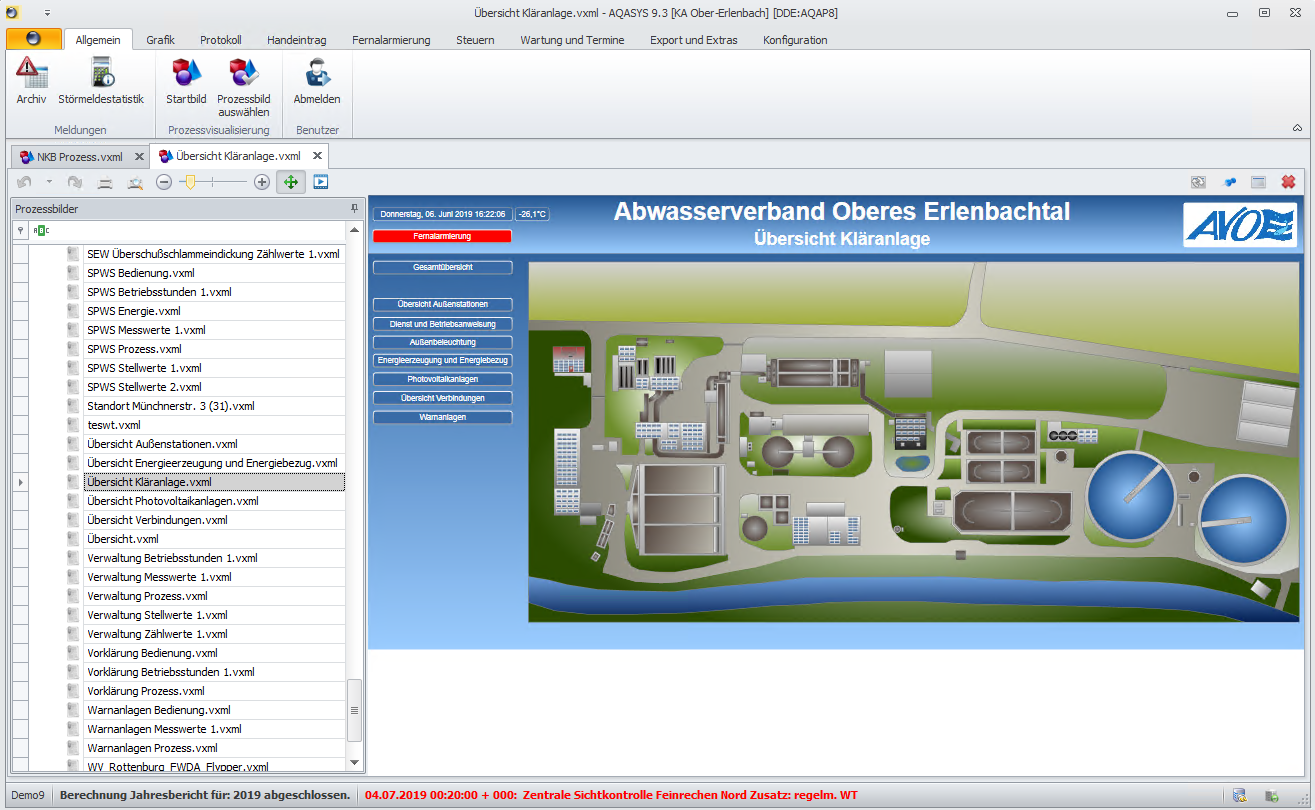
Task: Click the window layout icon near red X
Action: [x=1258, y=182]
